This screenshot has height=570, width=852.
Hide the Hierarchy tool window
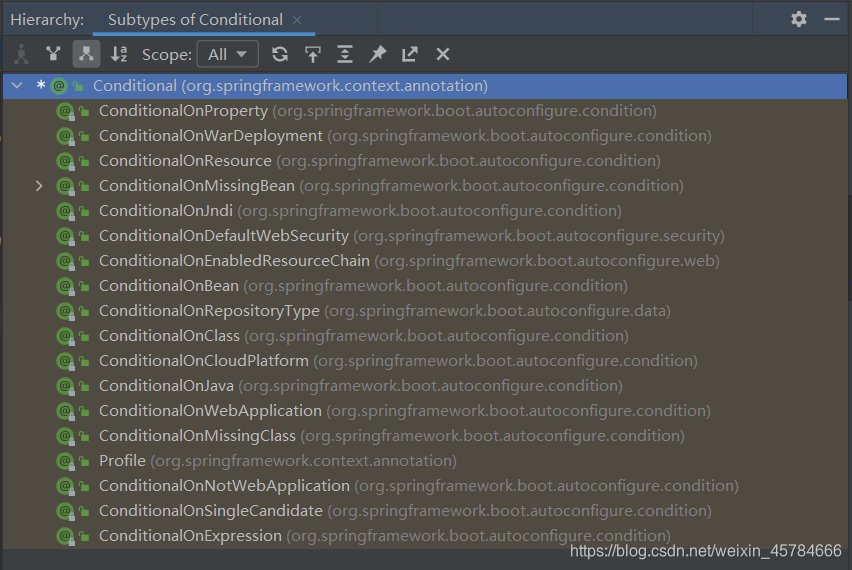[x=832, y=19]
